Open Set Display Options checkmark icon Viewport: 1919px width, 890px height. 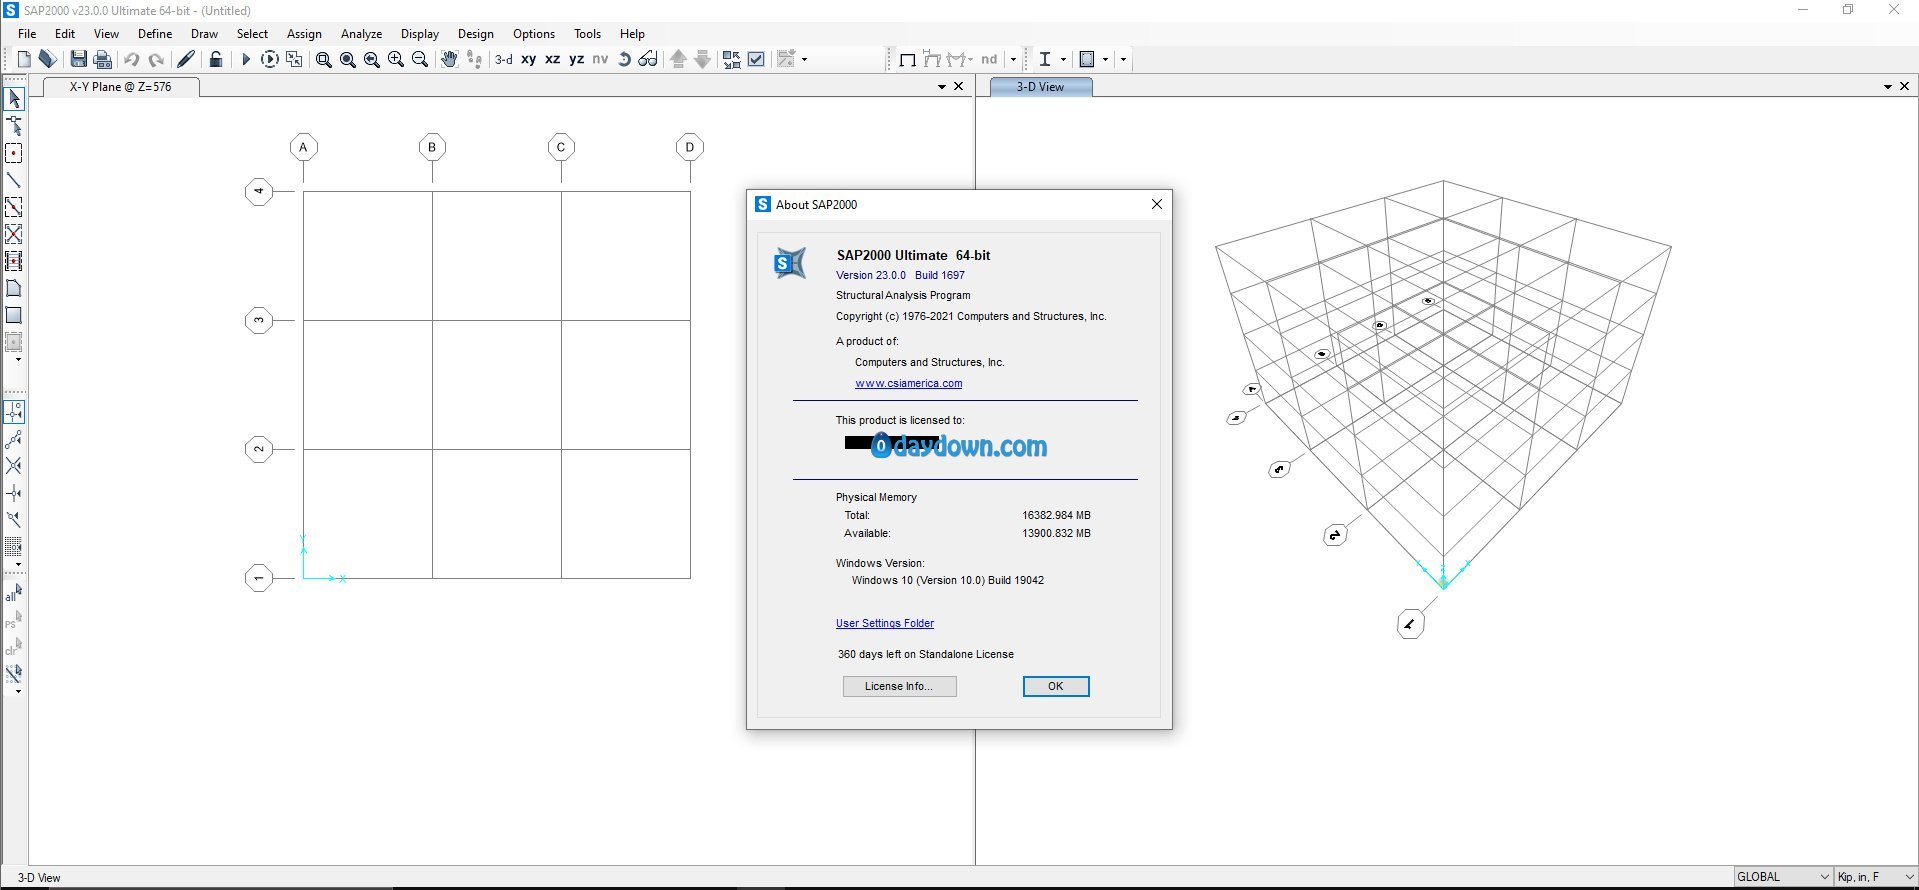757,60
